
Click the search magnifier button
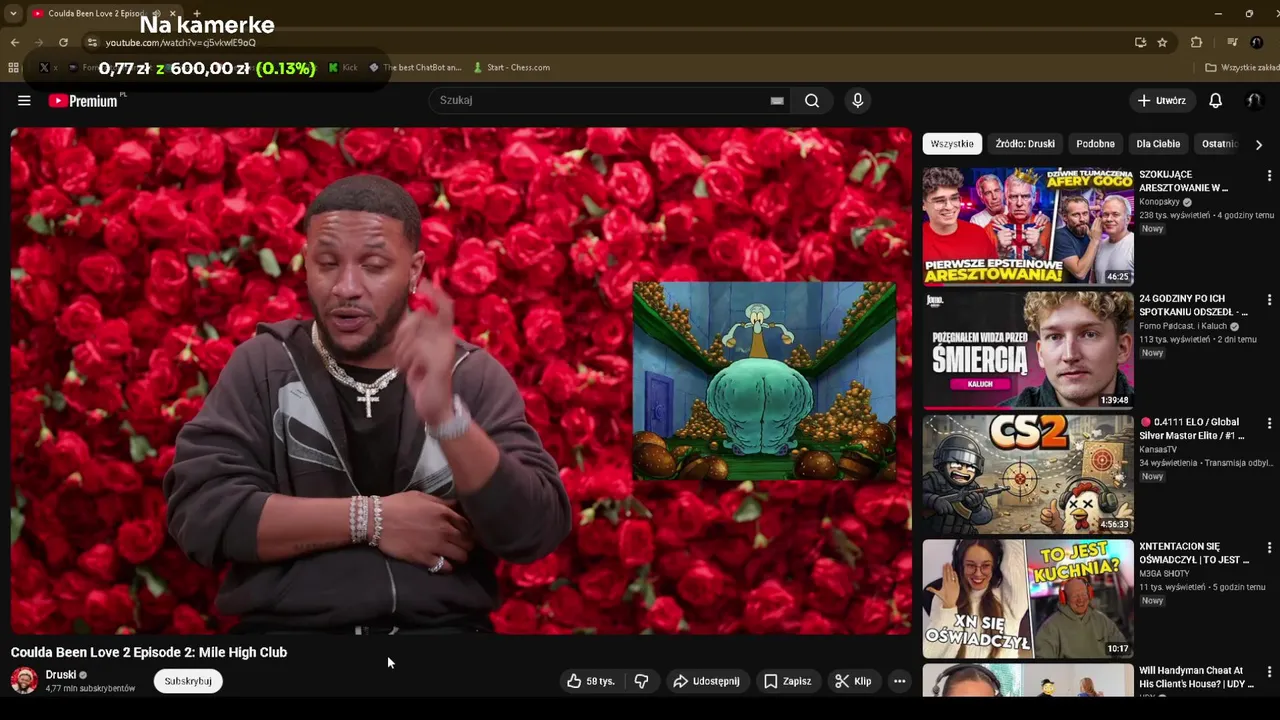tap(812, 100)
